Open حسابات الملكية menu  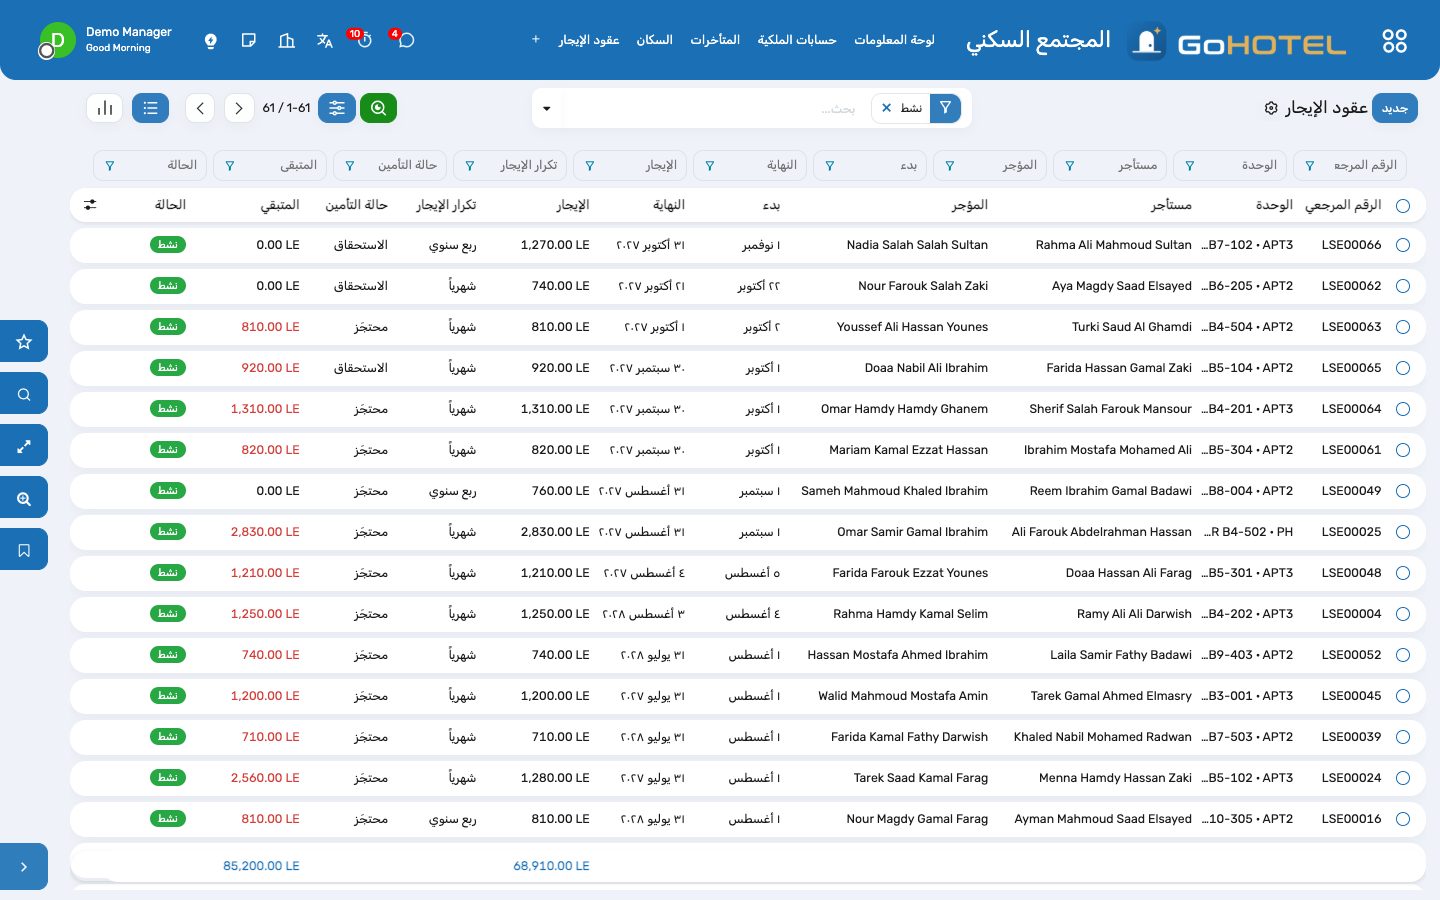pos(797,40)
